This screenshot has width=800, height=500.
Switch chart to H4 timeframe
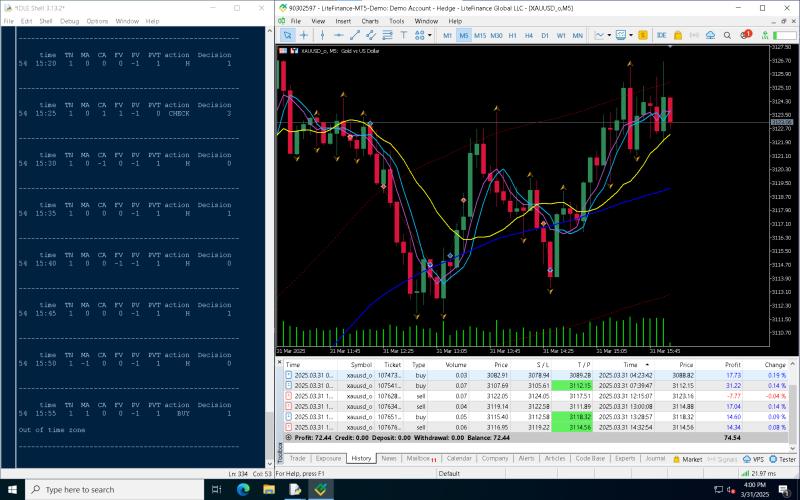[529, 35]
